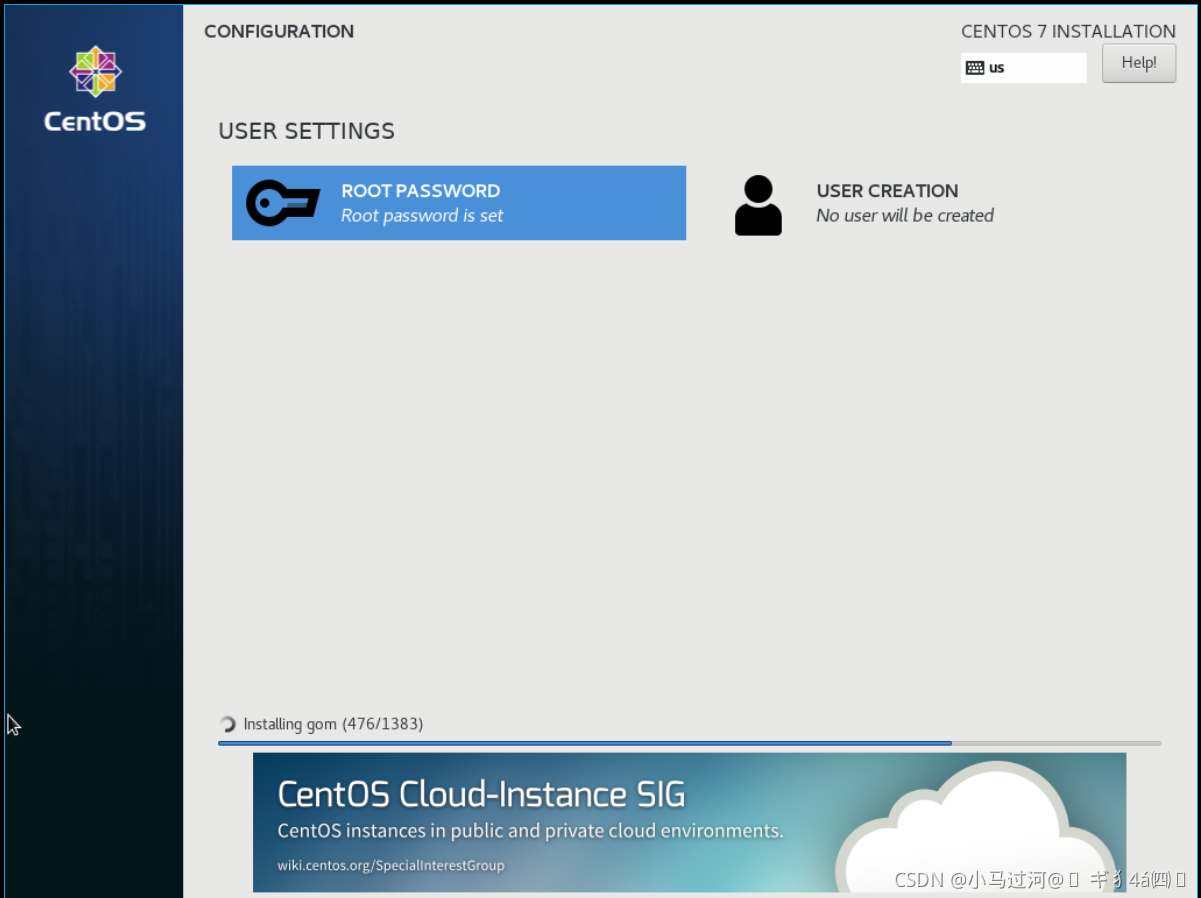Click the user creation person icon
This screenshot has height=898, width=1201.
758,205
